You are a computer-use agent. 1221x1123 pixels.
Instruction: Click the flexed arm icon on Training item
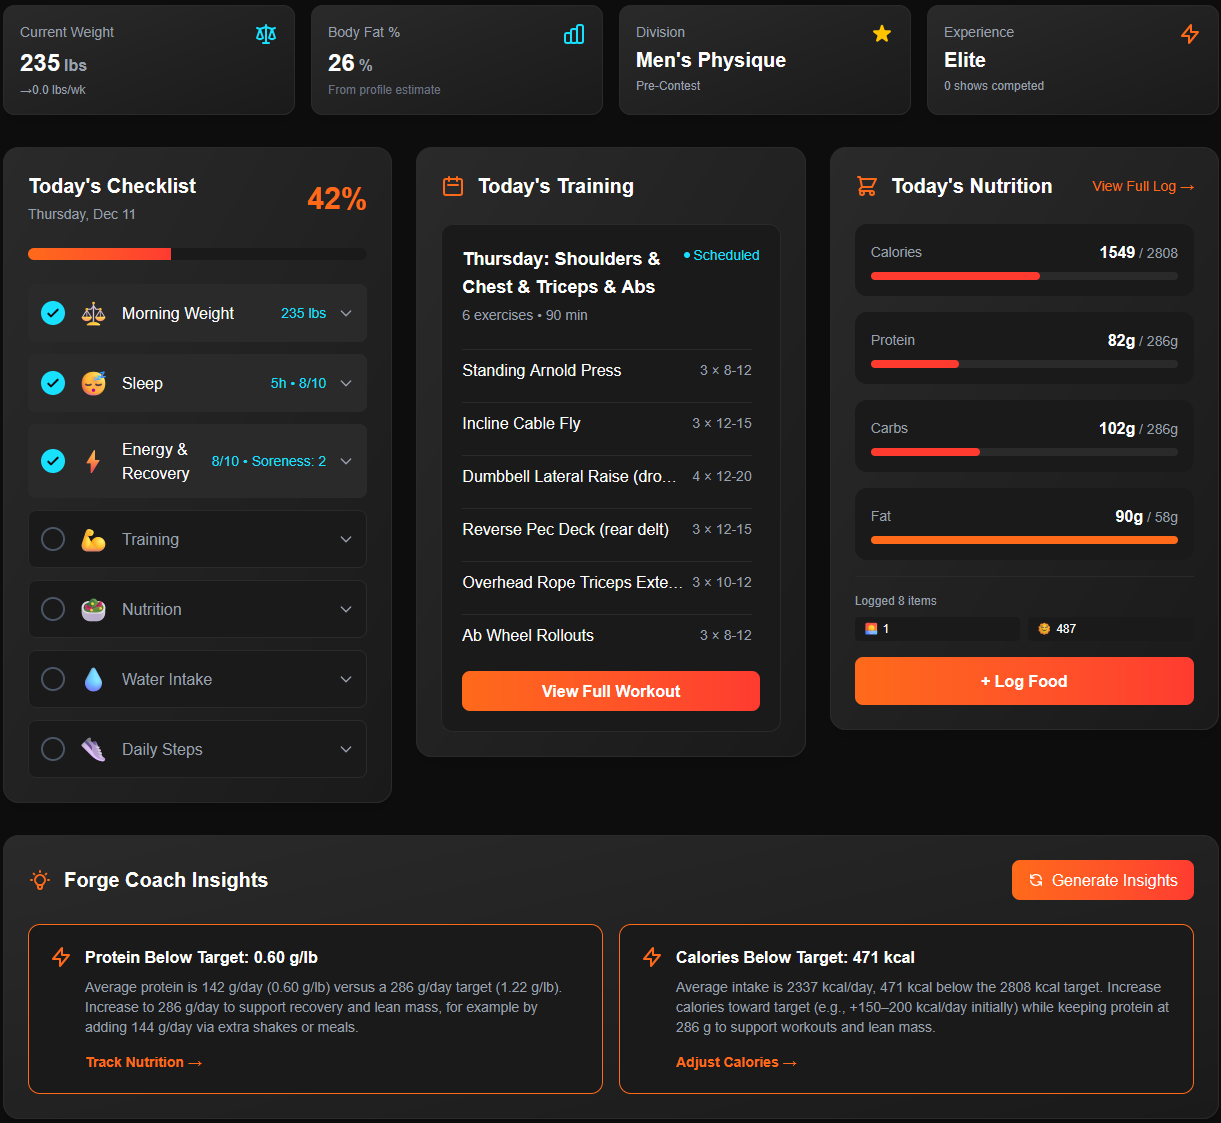(x=93, y=539)
